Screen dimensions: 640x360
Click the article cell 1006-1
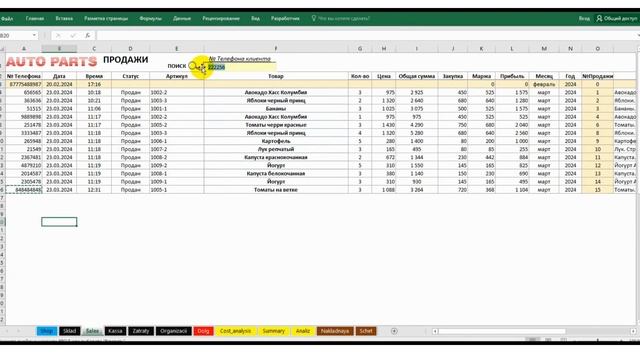(176, 141)
